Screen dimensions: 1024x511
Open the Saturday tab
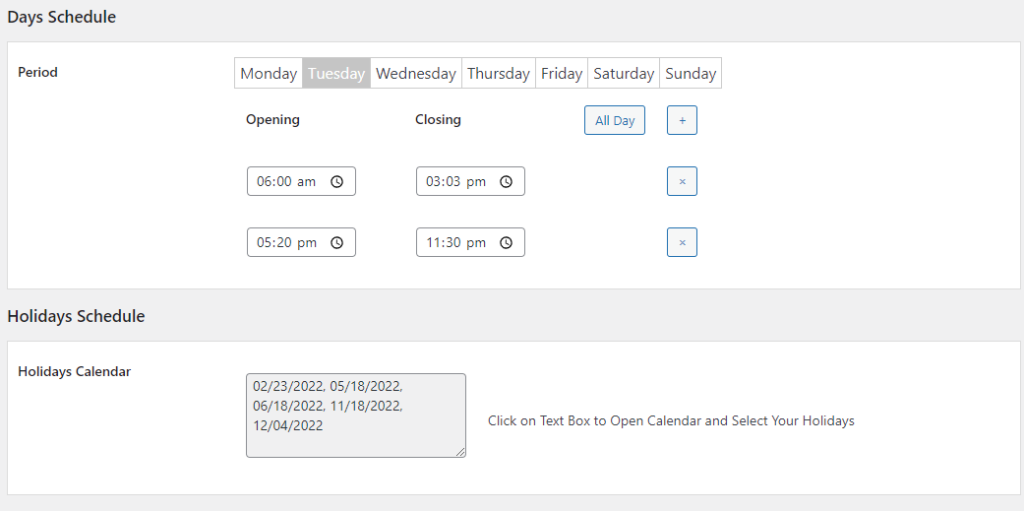tap(624, 73)
